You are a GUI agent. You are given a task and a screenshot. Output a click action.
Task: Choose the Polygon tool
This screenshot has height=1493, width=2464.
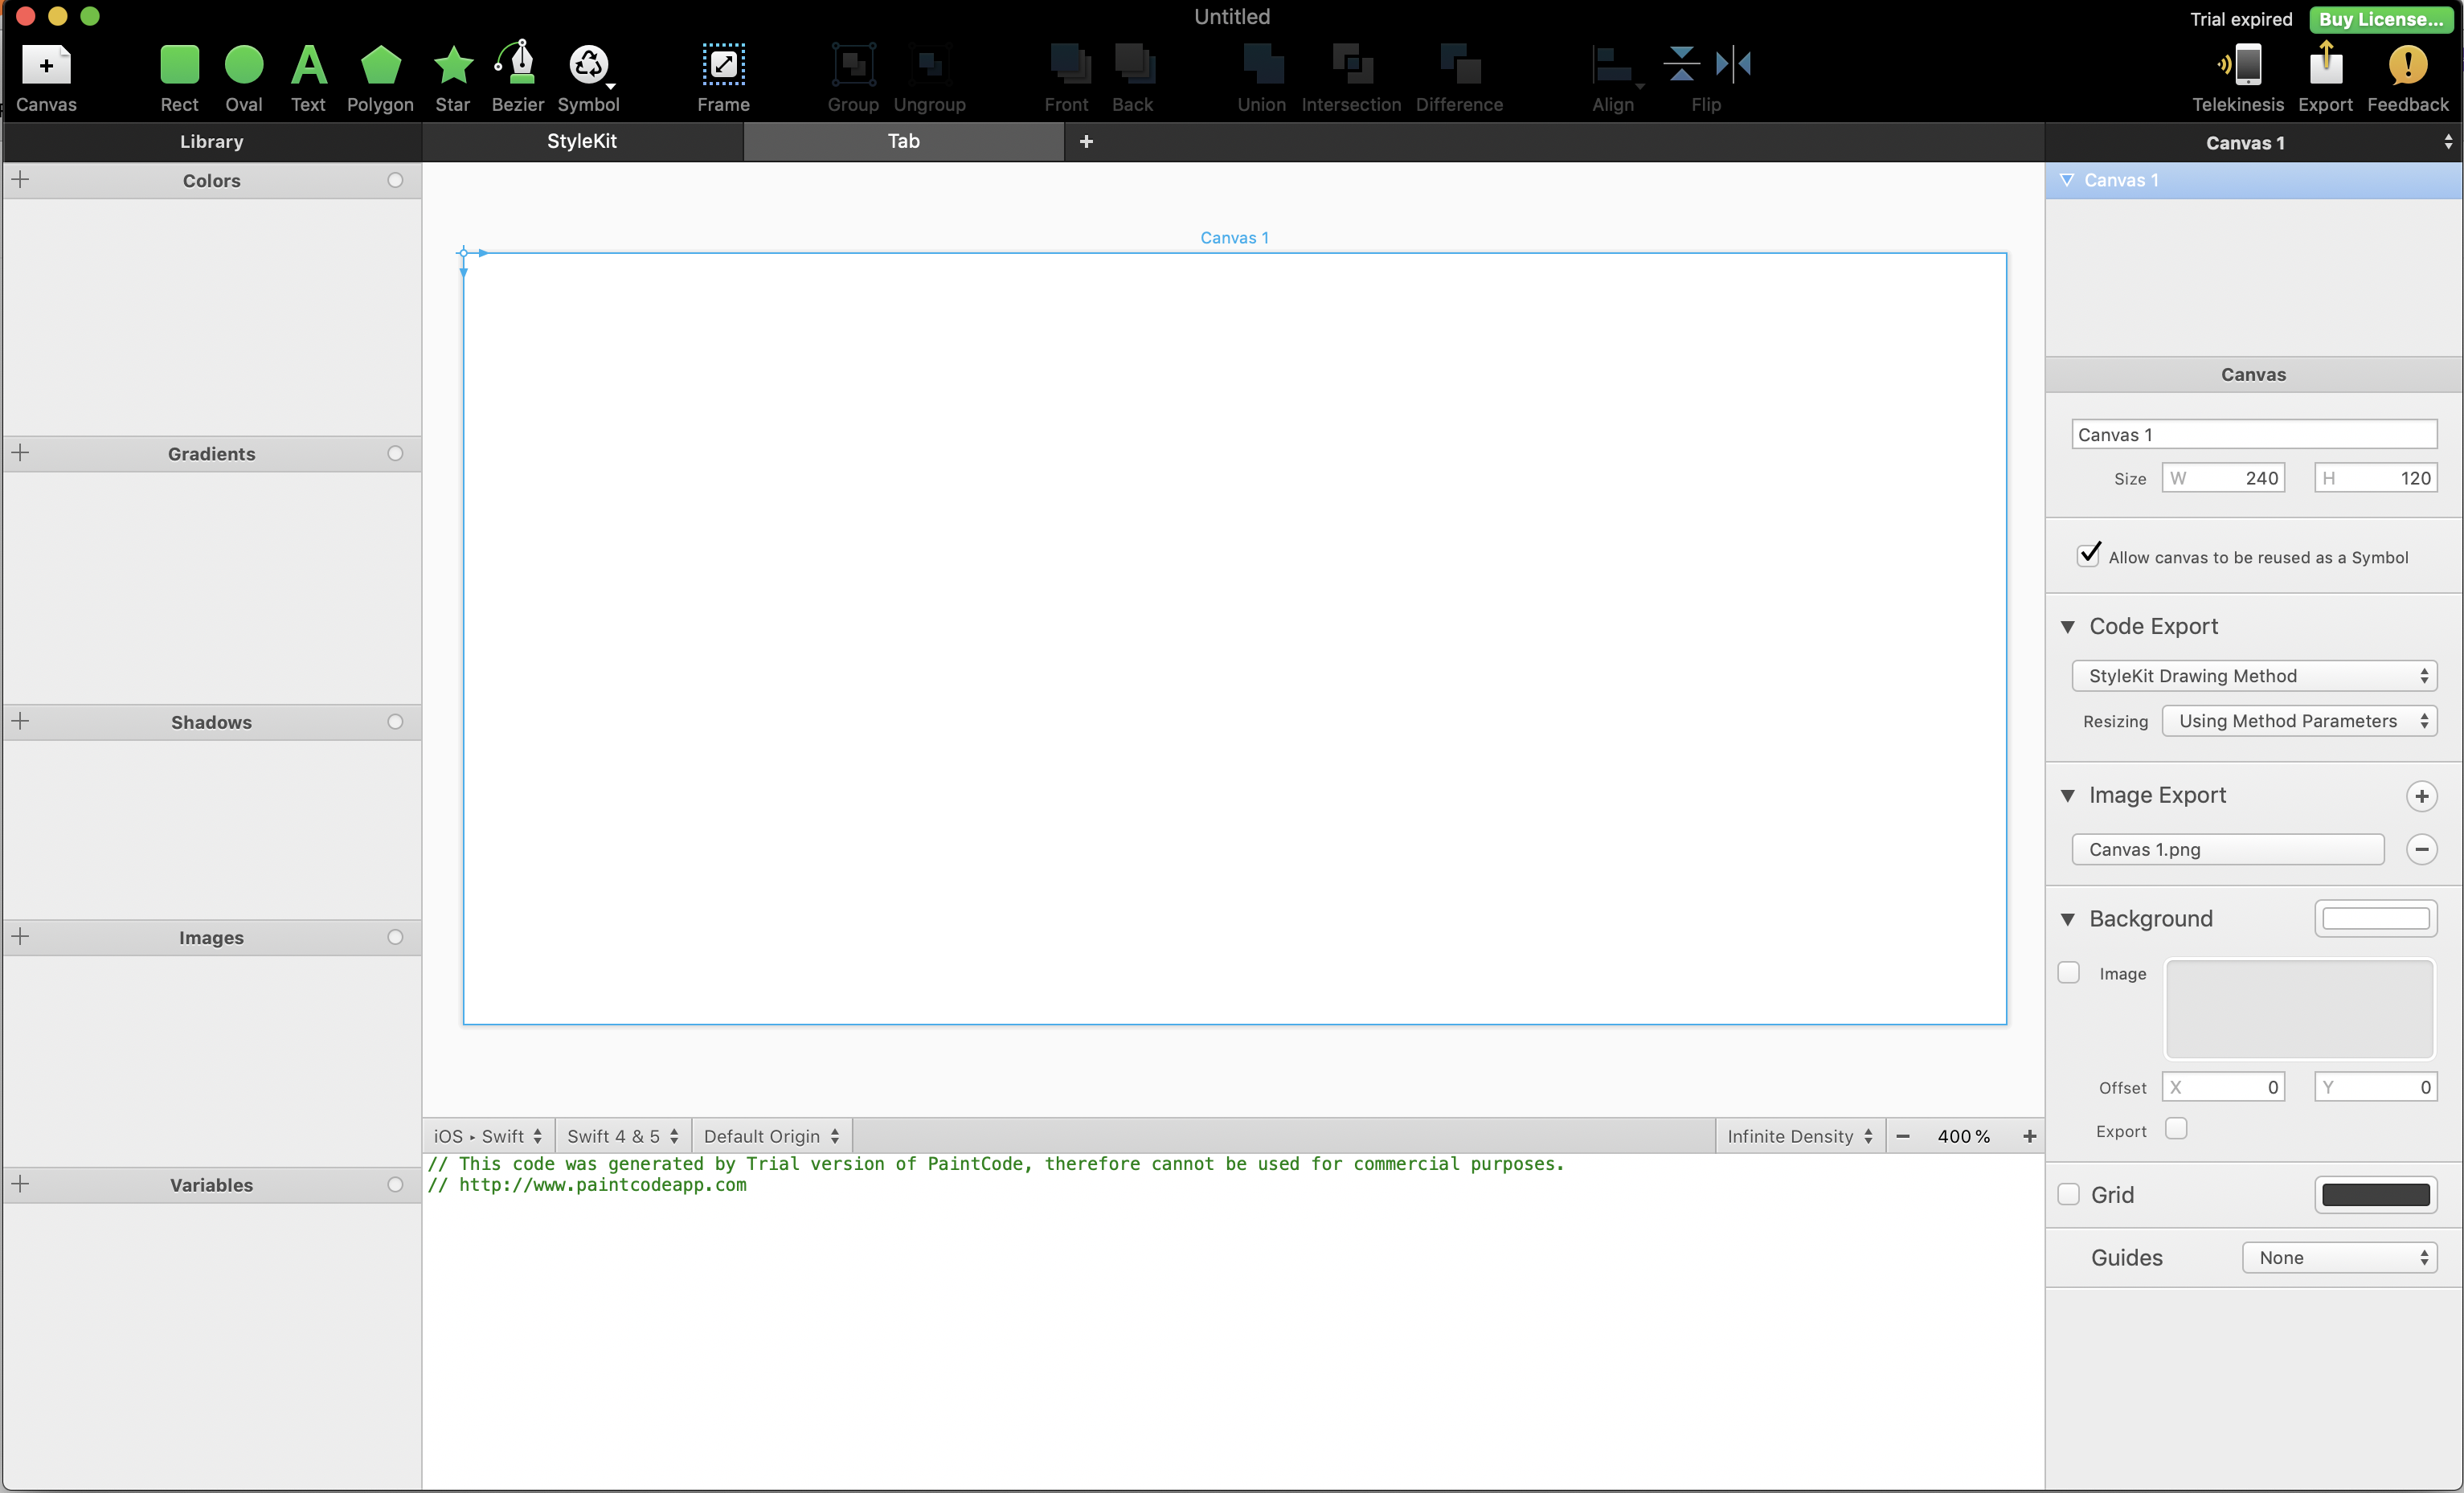coord(380,66)
